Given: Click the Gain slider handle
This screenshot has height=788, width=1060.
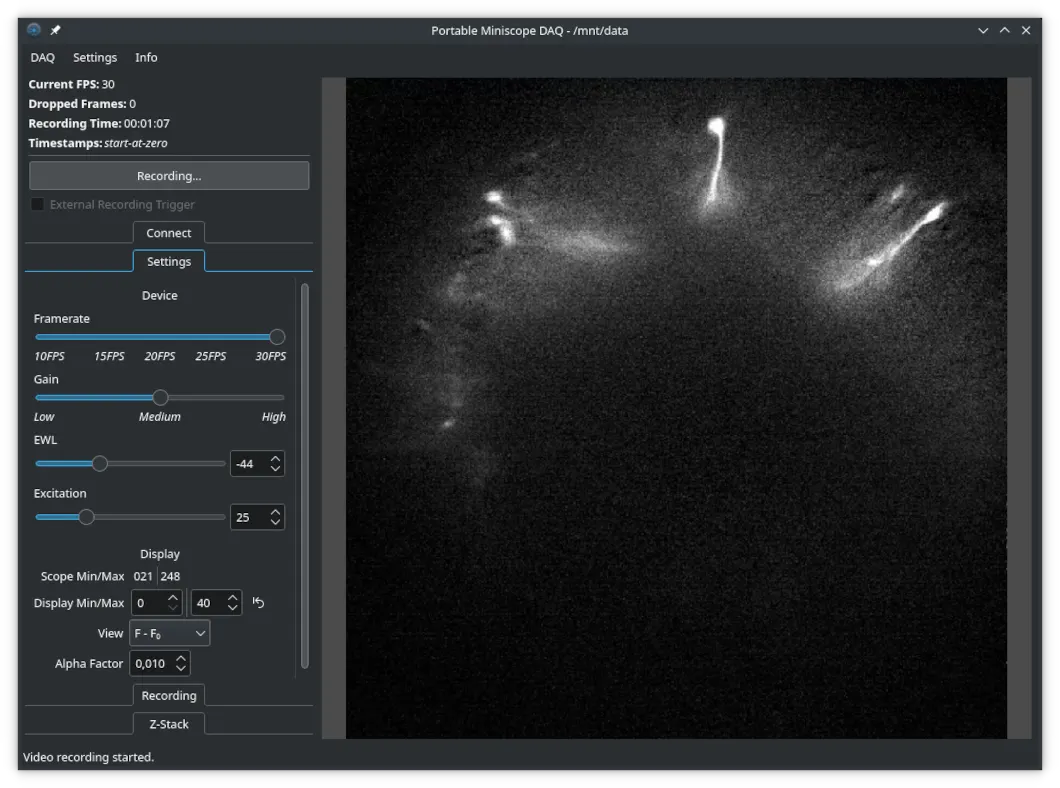Looking at the screenshot, I should 160,397.
